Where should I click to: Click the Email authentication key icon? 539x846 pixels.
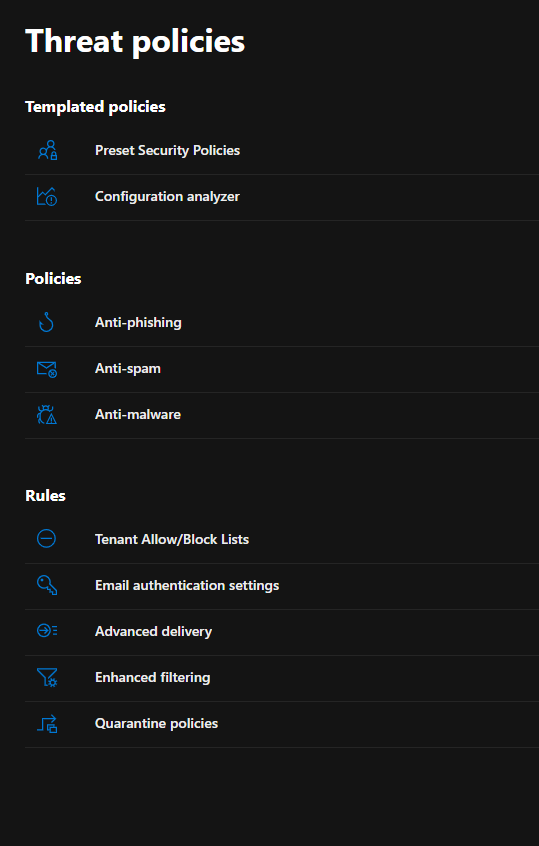[x=47, y=585]
